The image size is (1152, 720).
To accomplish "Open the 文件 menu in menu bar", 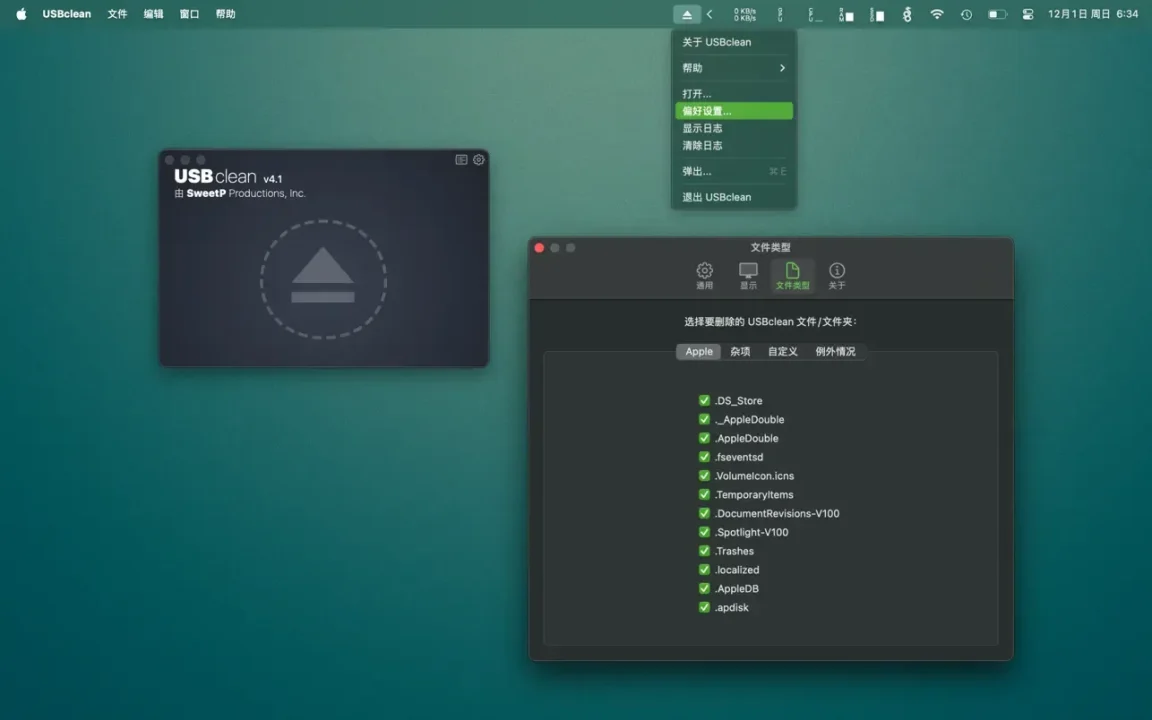I will [x=117, y=14].
